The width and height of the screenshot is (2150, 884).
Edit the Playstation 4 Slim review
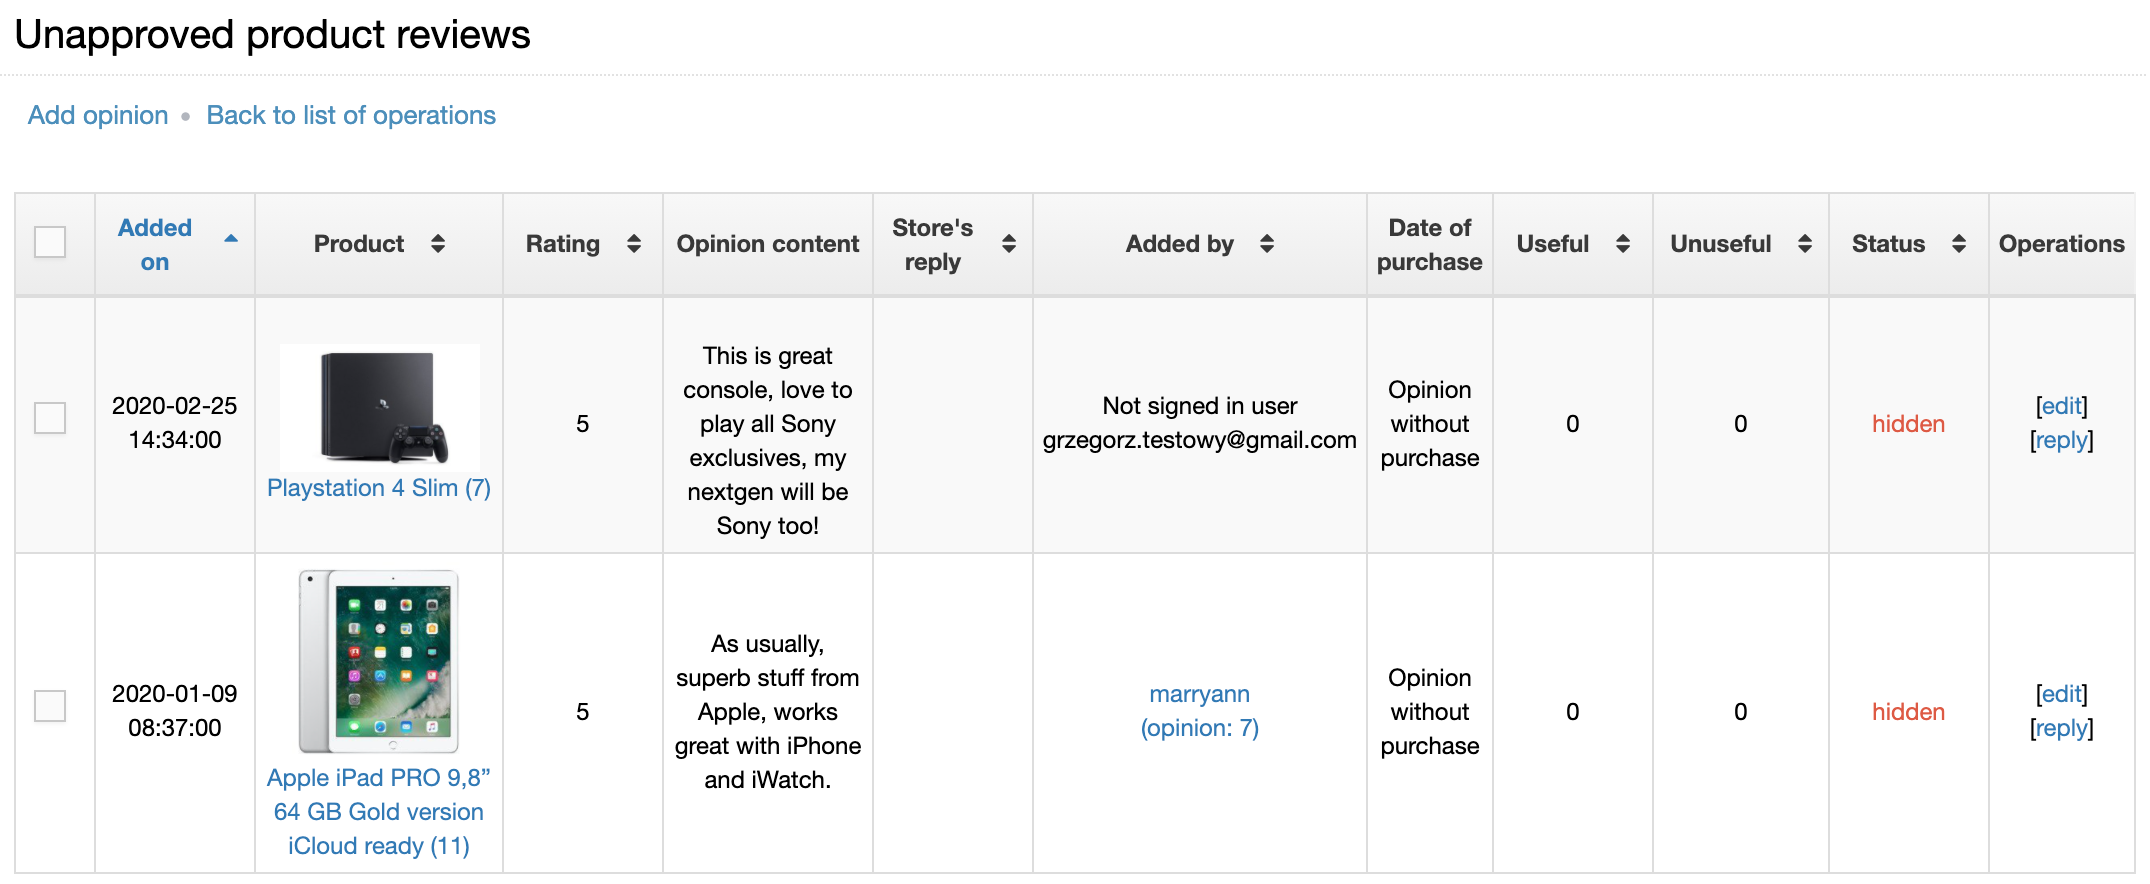2062,406
